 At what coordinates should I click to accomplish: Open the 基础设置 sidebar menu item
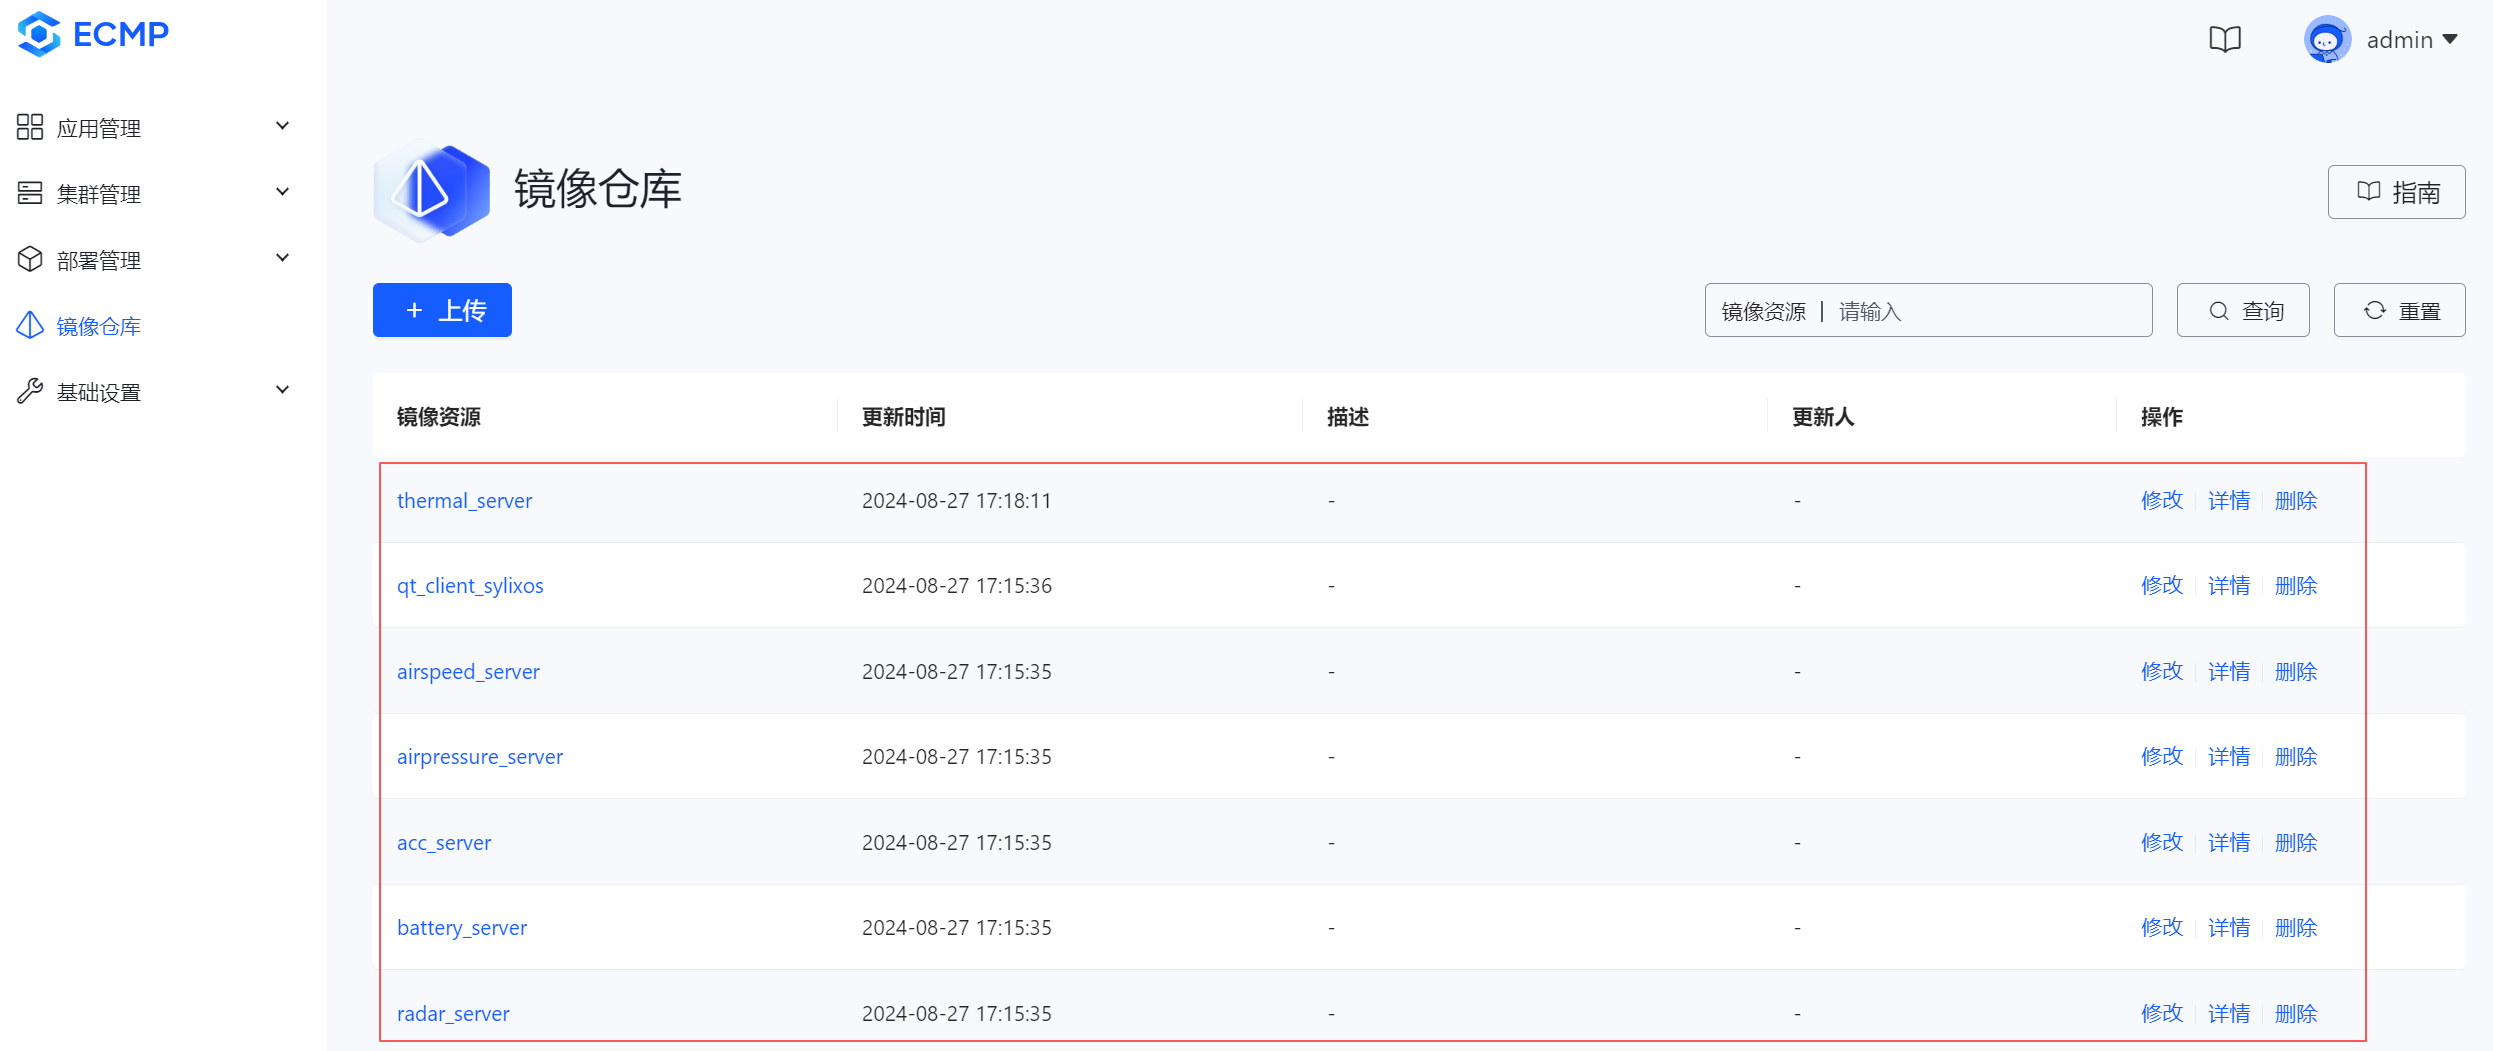(98, 392)
